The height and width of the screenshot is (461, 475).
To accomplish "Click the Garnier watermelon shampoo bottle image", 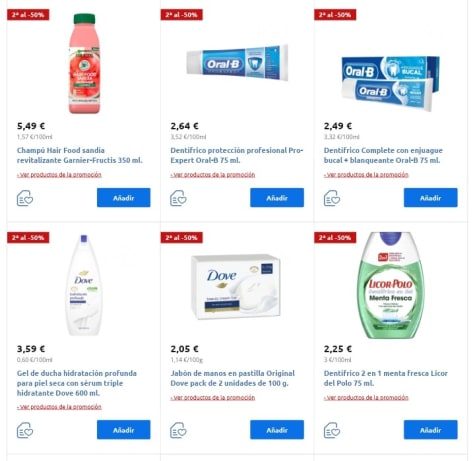I will tap(84, 63).
